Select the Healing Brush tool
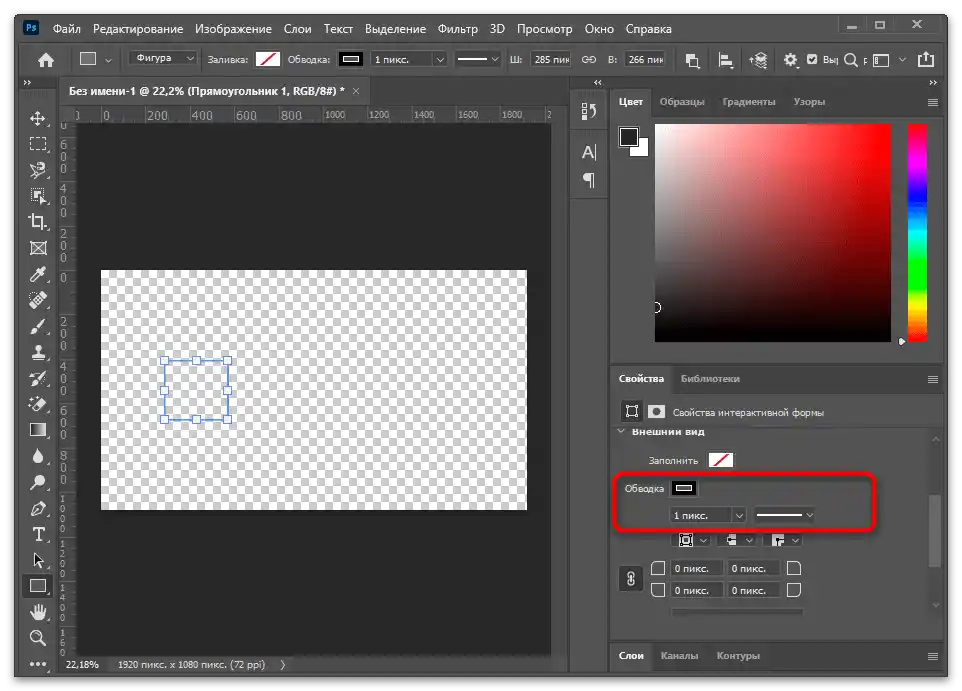The image size is (962, 691). pos(38,300)
